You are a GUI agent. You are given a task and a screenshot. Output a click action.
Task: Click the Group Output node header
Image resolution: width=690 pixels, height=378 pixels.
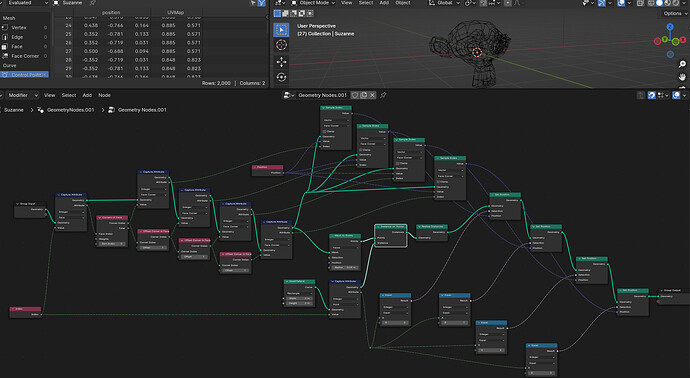coord(674,290)
